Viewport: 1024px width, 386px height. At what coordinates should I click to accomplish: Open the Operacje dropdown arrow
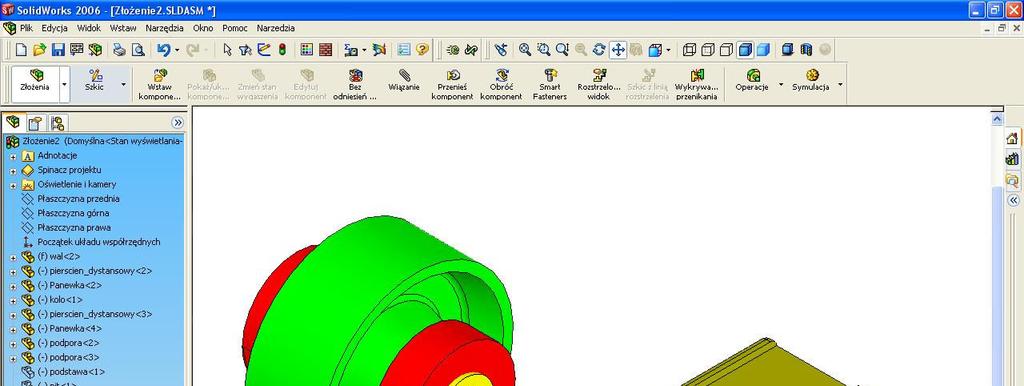[780, 84]
